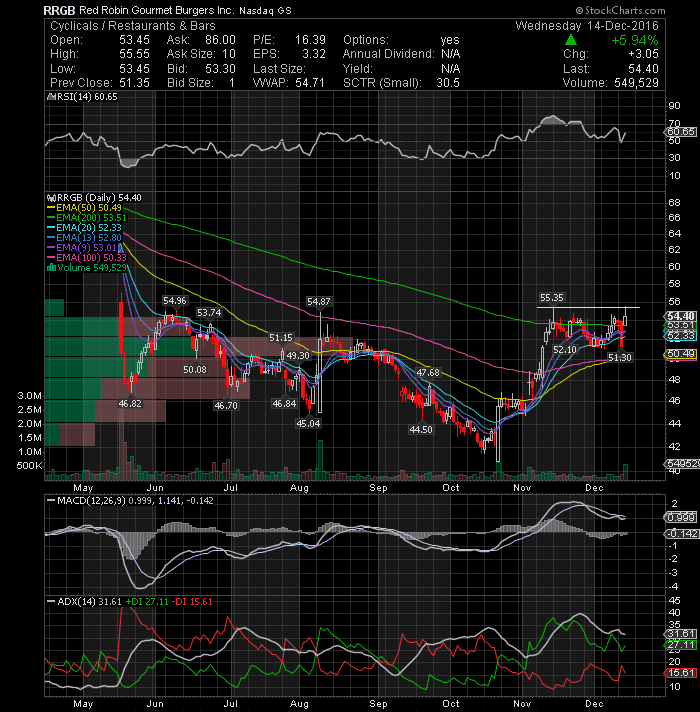
Task: Click the yellow horizontal resistance line
Action: (x=588, y=308)
